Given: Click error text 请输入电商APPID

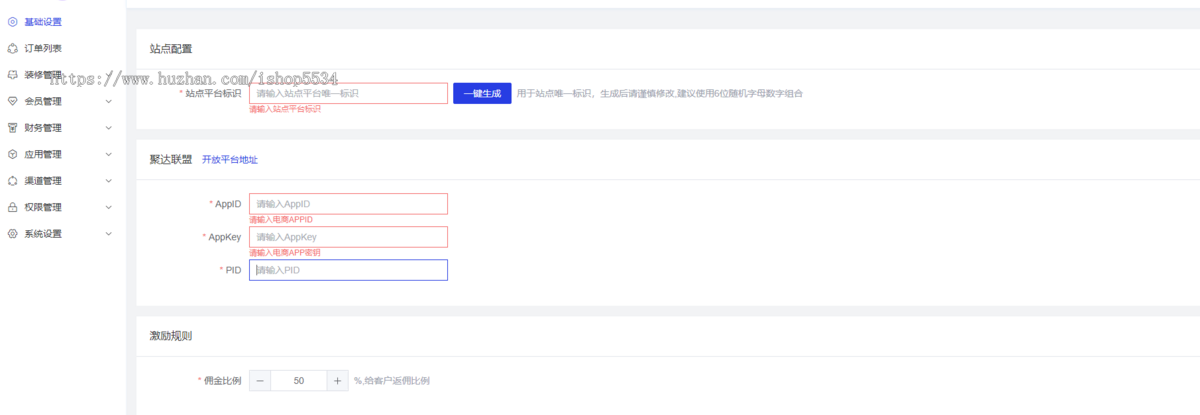Looking at the screenshot, I should (x=281, y=219).
